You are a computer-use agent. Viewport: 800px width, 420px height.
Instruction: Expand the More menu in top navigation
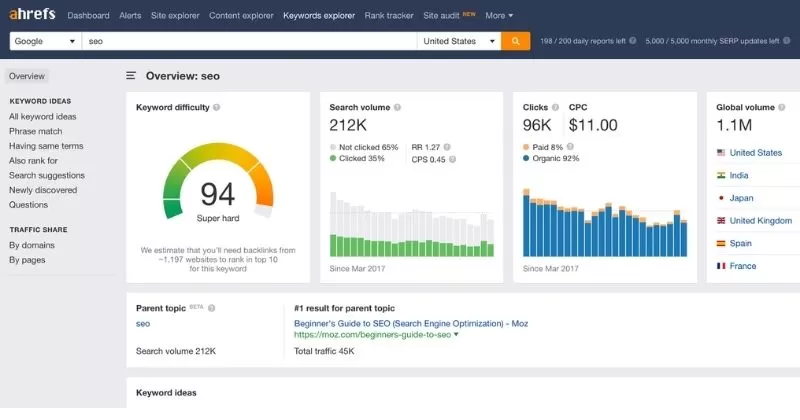click(499, 16)
